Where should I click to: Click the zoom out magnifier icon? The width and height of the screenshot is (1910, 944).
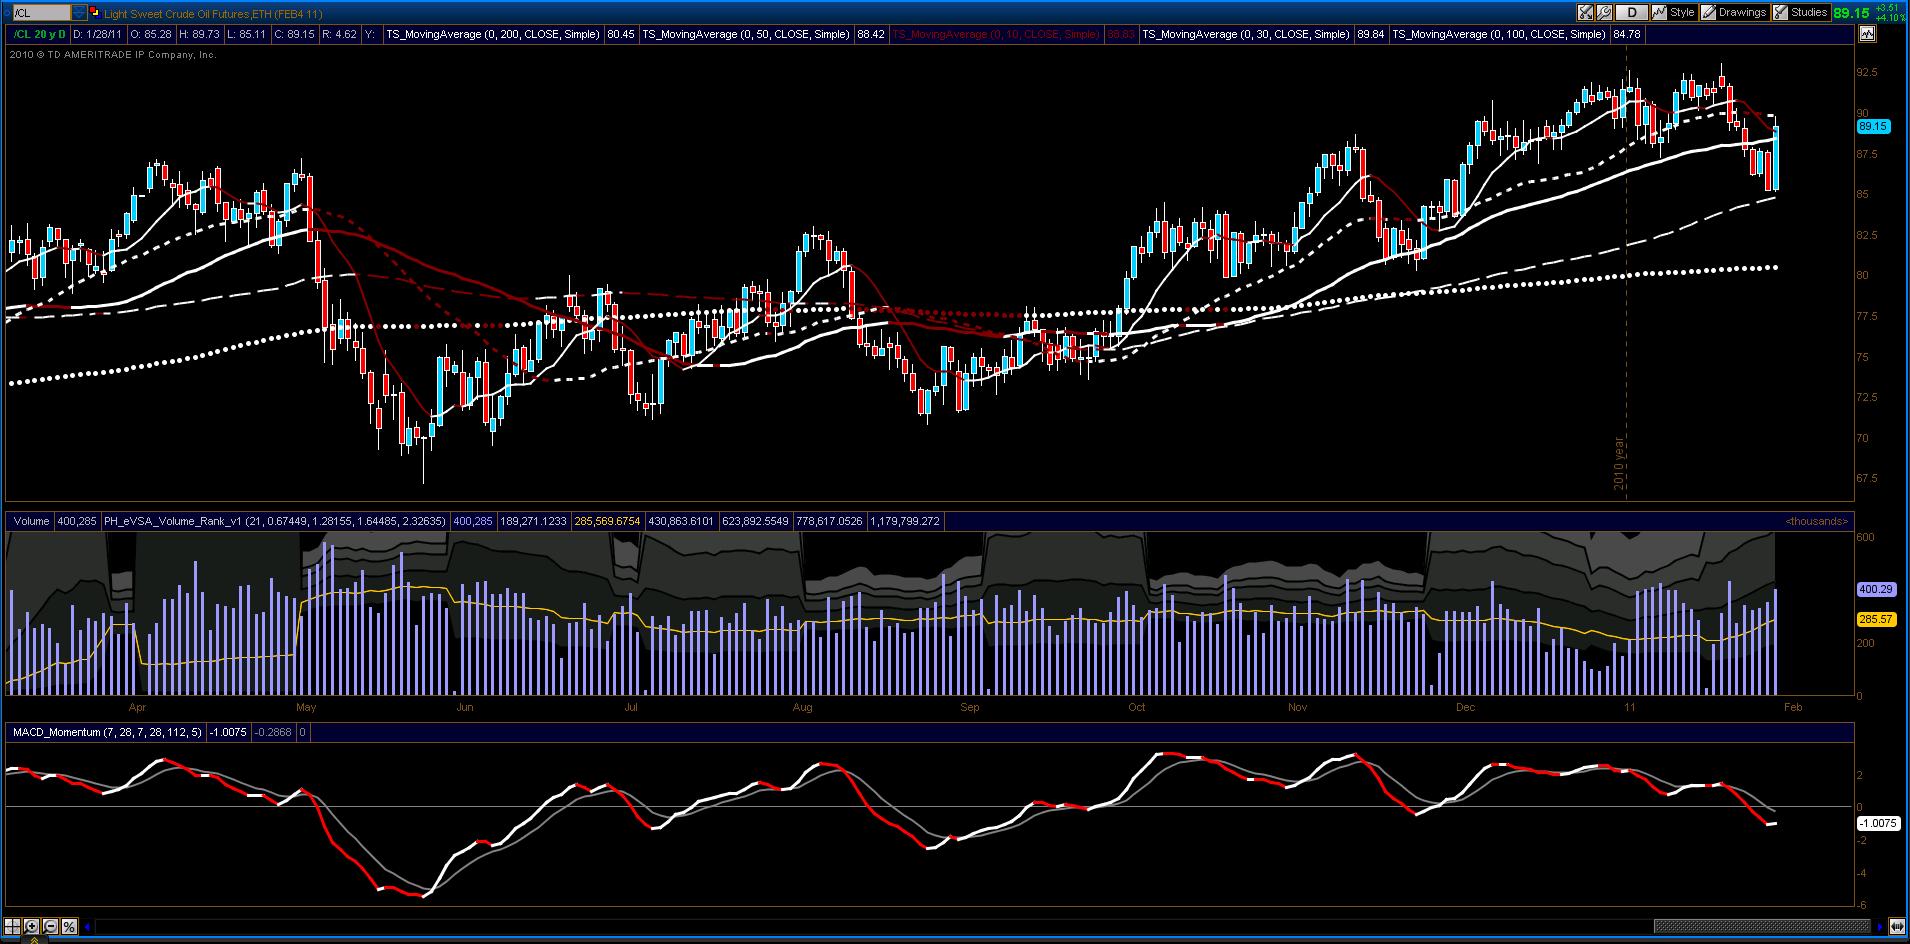[x=50, y=926]
